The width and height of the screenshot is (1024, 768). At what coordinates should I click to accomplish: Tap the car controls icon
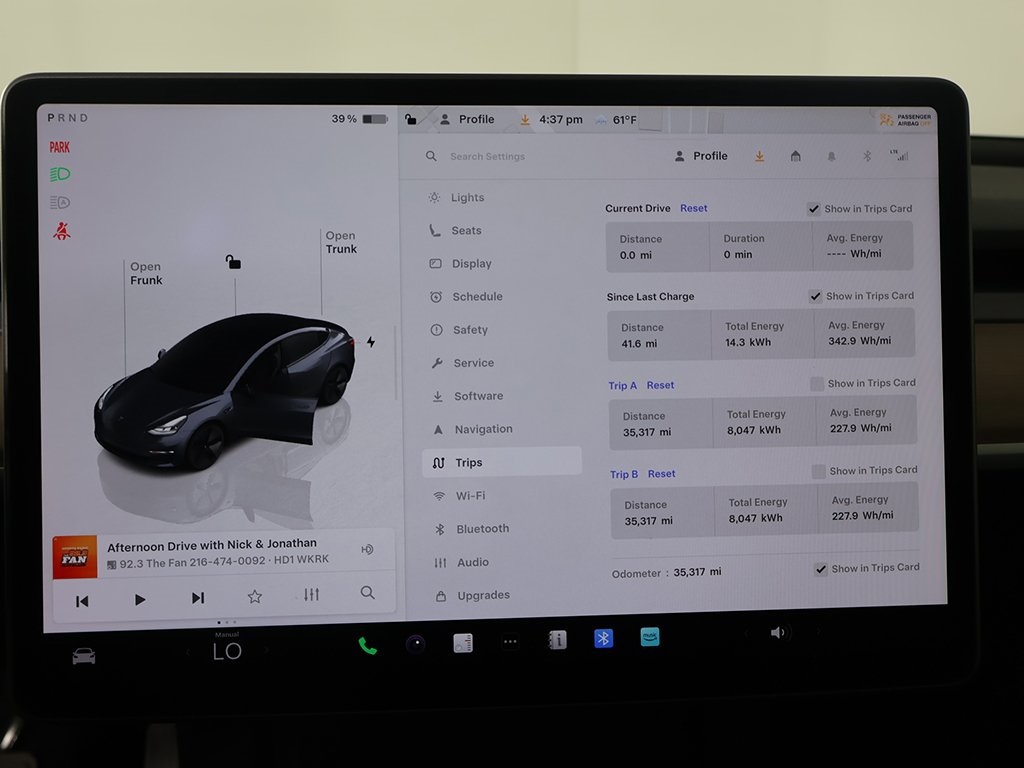point(84,656)
